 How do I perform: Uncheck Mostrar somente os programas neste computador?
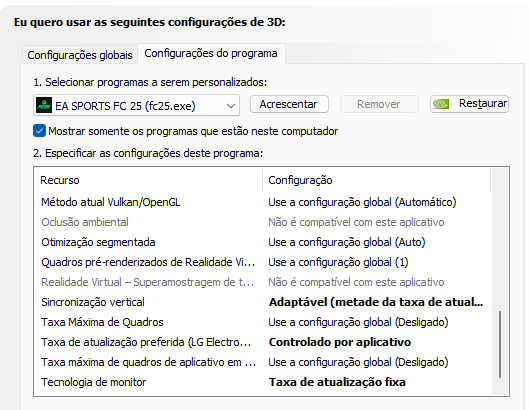(39, 131)
